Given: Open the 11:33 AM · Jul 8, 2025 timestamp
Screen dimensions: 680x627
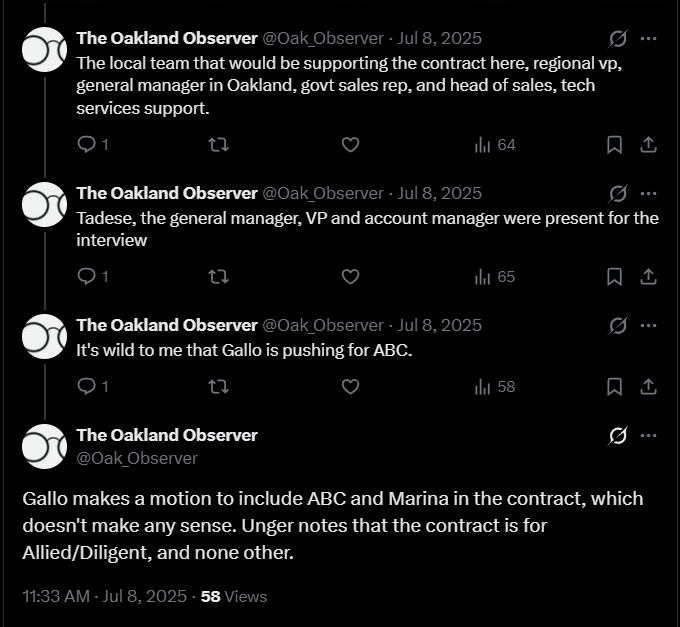Looking at the screenshot, I should click(104, 596).
